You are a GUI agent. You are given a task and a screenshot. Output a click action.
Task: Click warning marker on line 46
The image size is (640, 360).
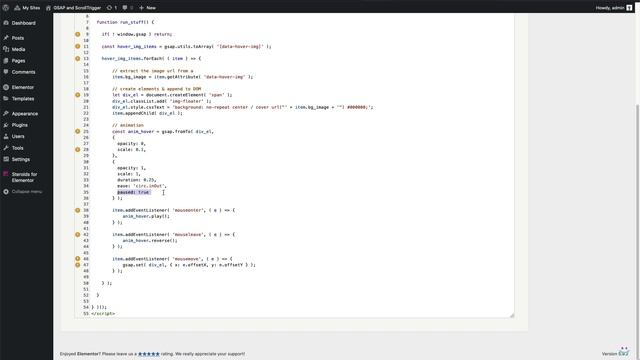coord(78,259)
